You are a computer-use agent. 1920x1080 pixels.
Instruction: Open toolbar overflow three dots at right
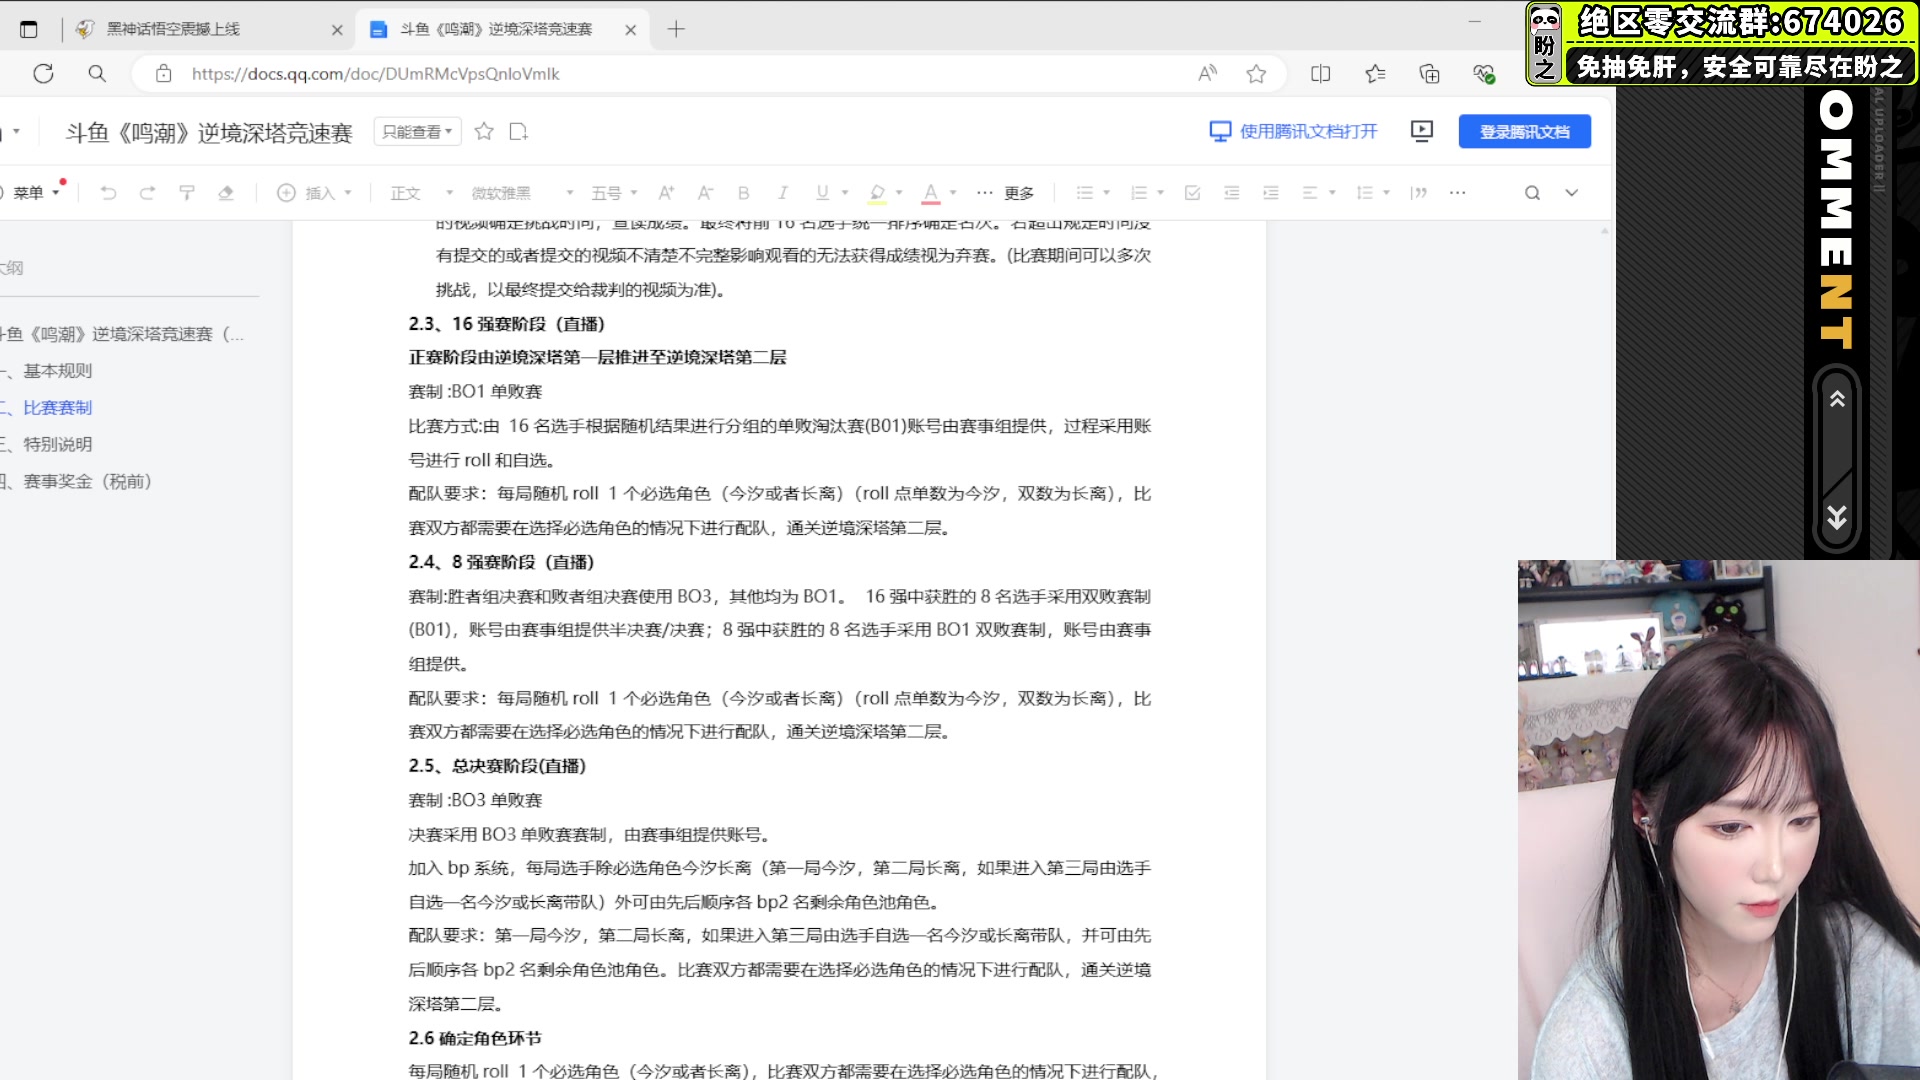1457,193
